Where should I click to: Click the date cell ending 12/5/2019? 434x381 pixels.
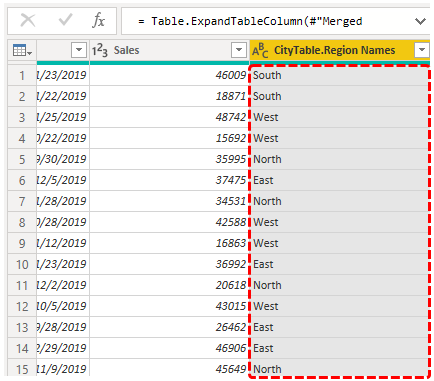point(63,180)
